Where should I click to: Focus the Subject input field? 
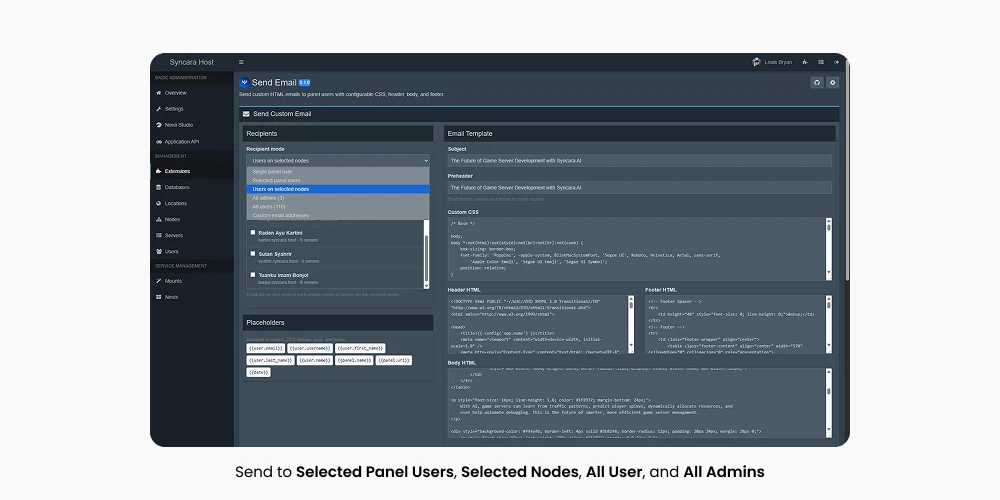(x=640, y=161)
